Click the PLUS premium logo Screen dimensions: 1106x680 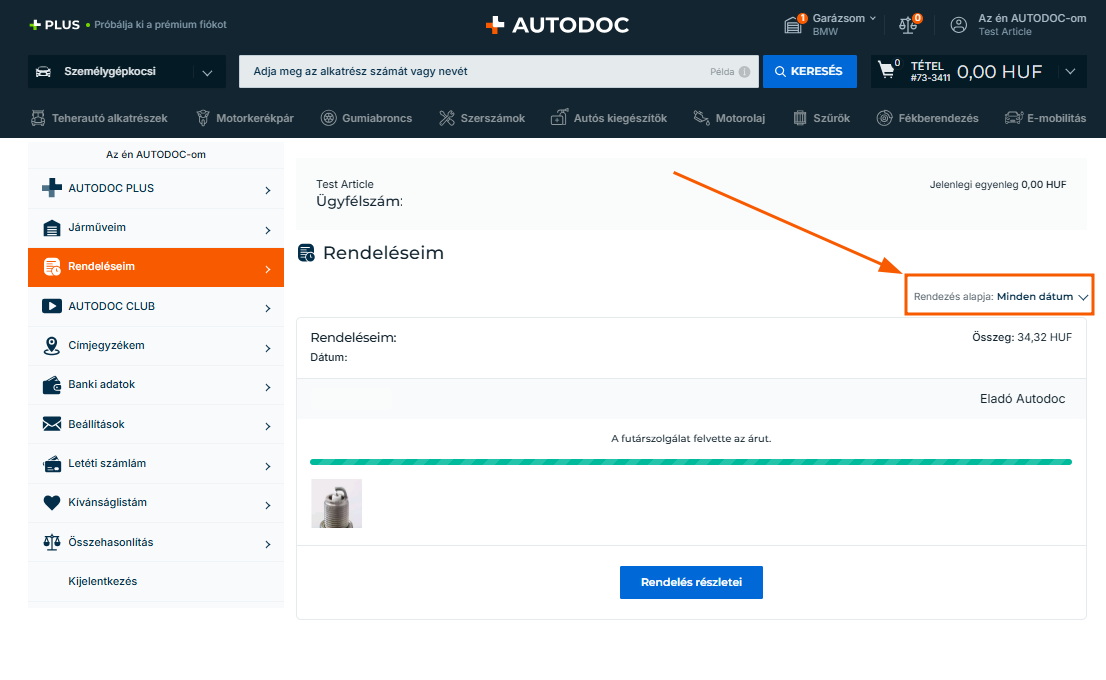tap(54, 25)
